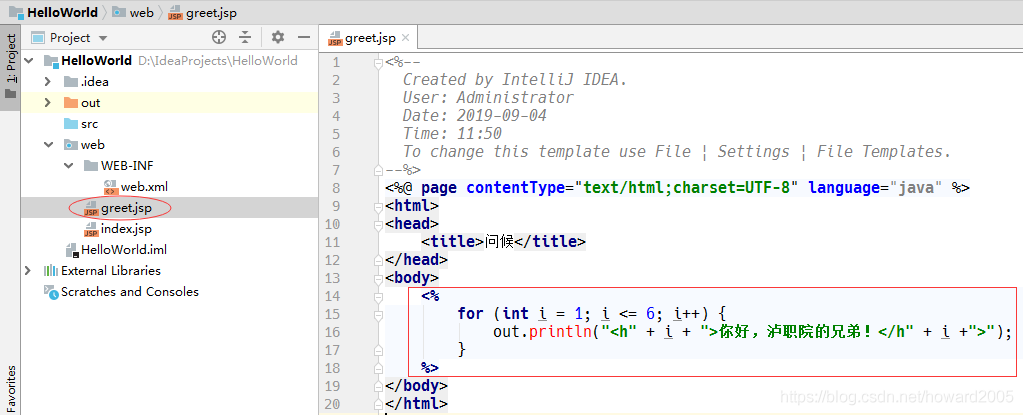The width and height of the screenshot is (1023, 415).
Task: Click the src folder icon
Action: pyautogui.click(x=71, y=123)
